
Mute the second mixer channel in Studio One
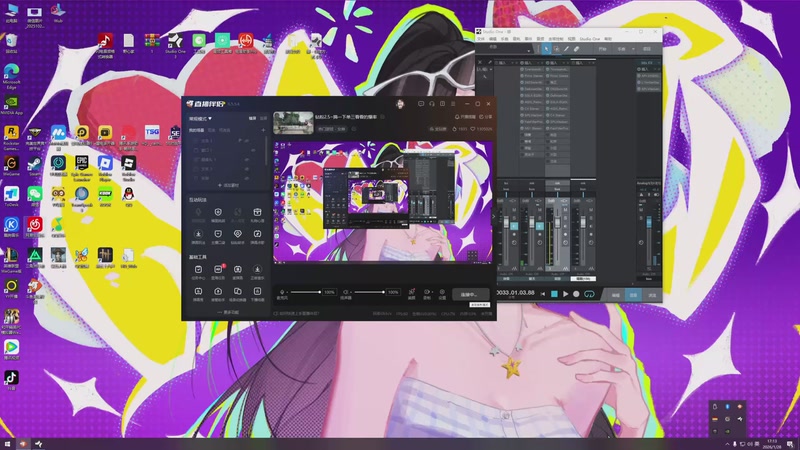[x=540, y=210]
